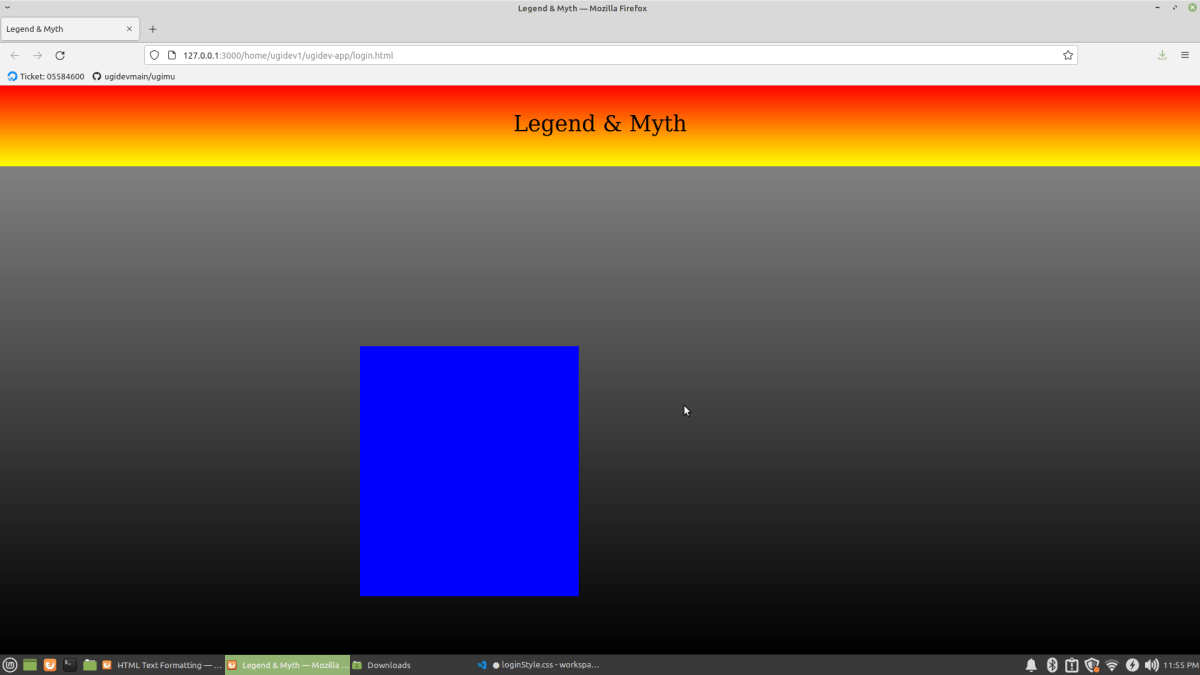Click the blue box on the page
This screenshot has width=1200, height=675.
(x=469, y=471)
